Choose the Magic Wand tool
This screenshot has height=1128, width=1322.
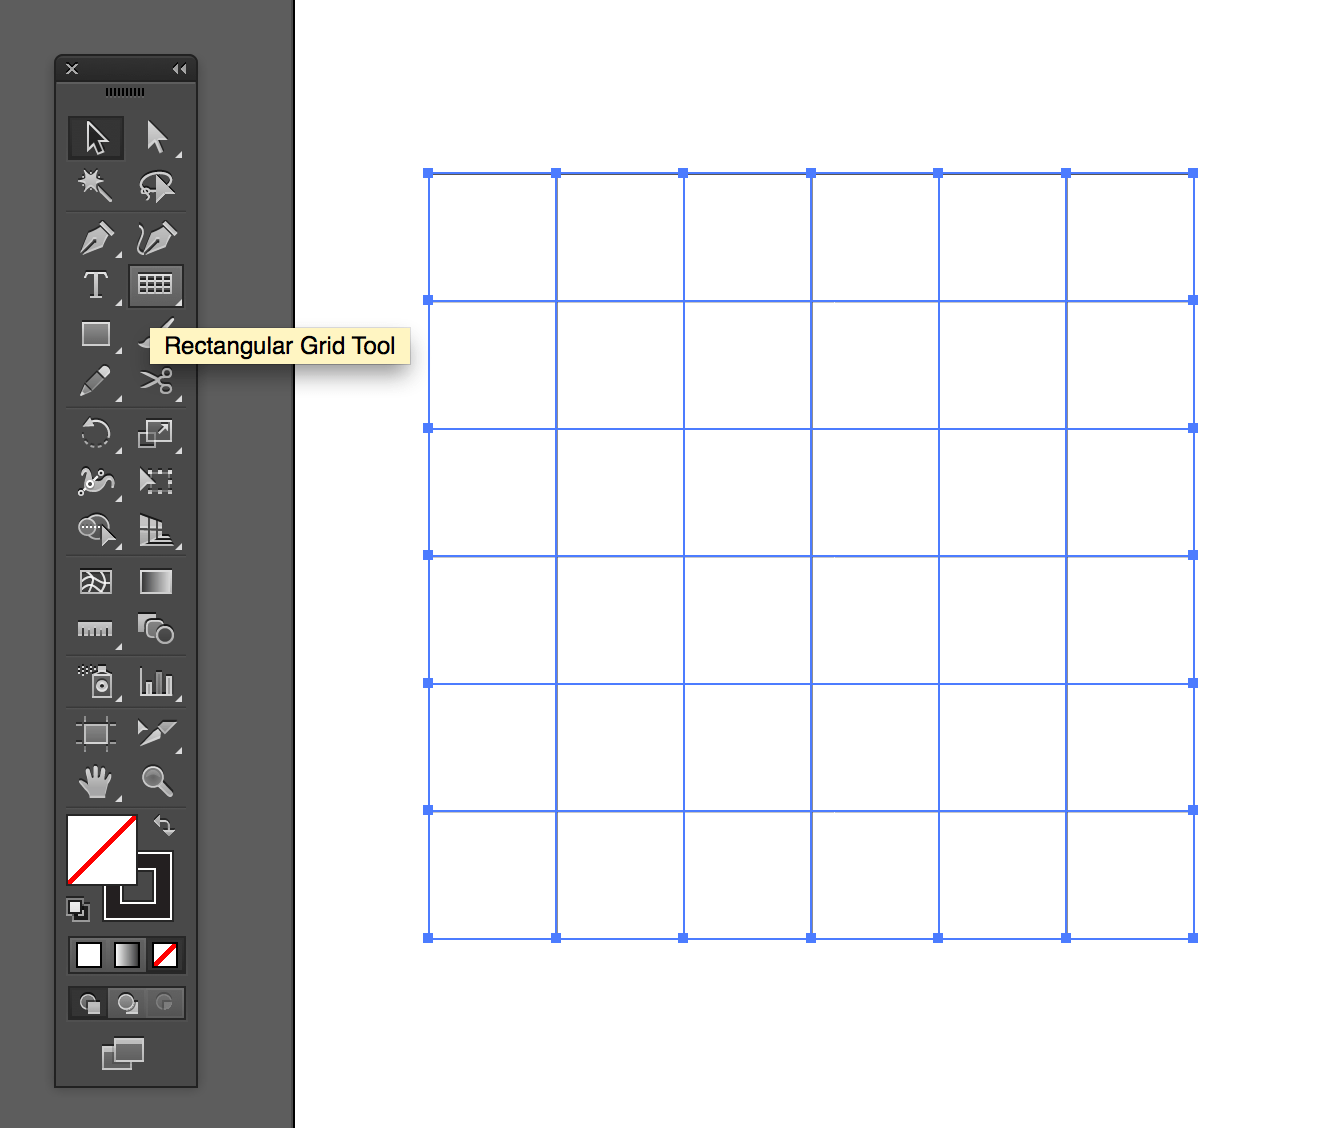(96, 185)
